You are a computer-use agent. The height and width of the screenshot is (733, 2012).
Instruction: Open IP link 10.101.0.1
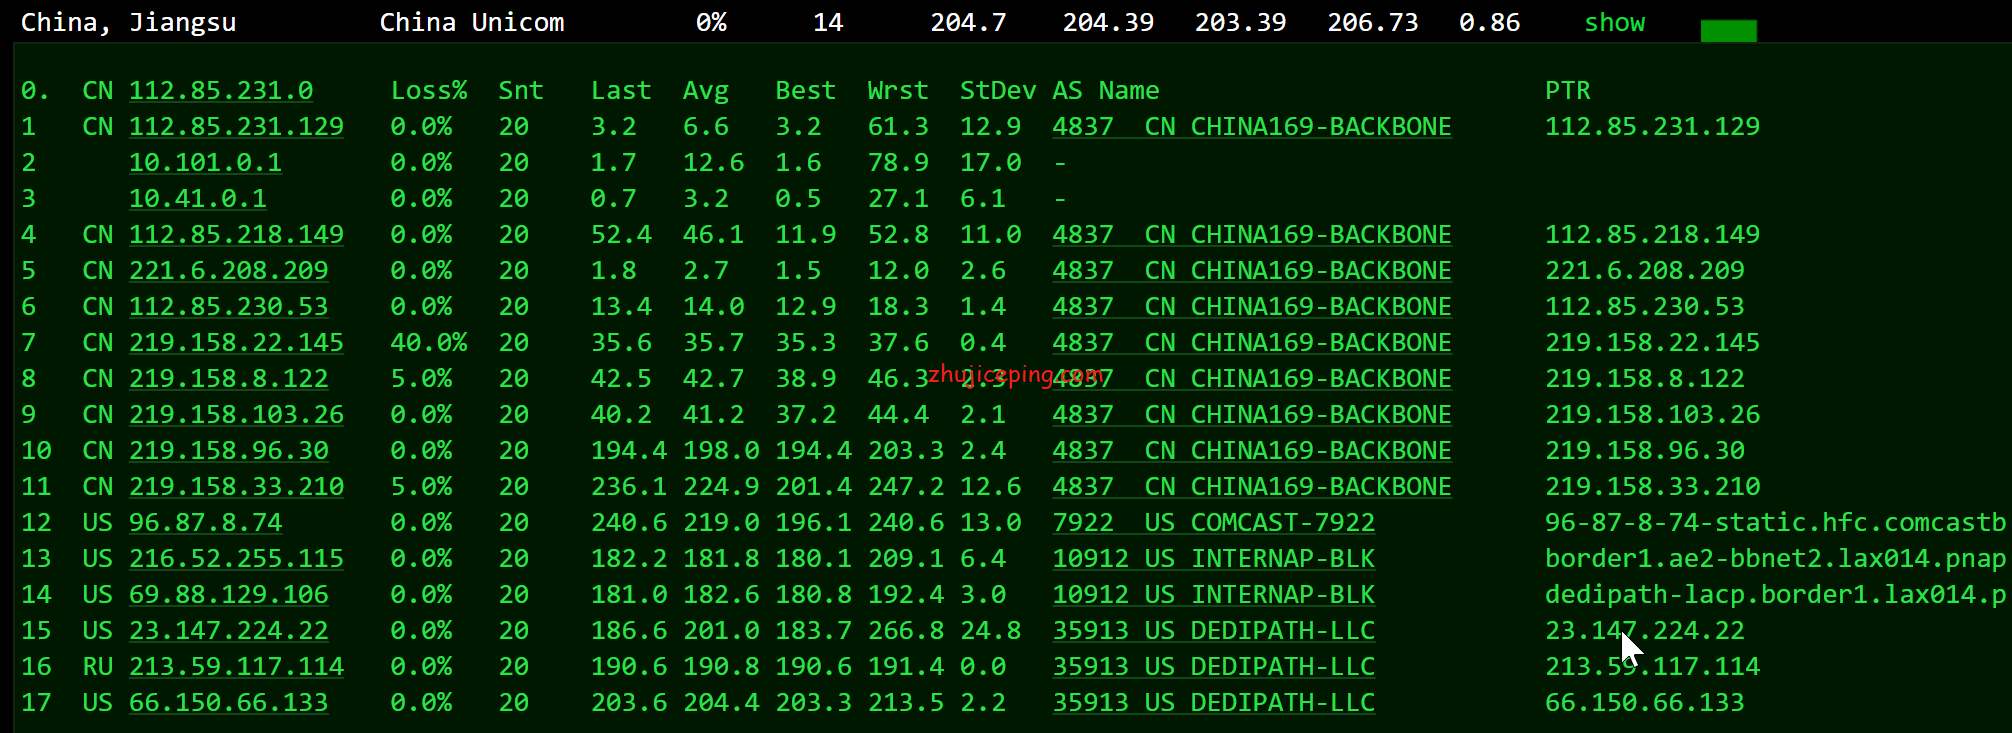point(205,163)
